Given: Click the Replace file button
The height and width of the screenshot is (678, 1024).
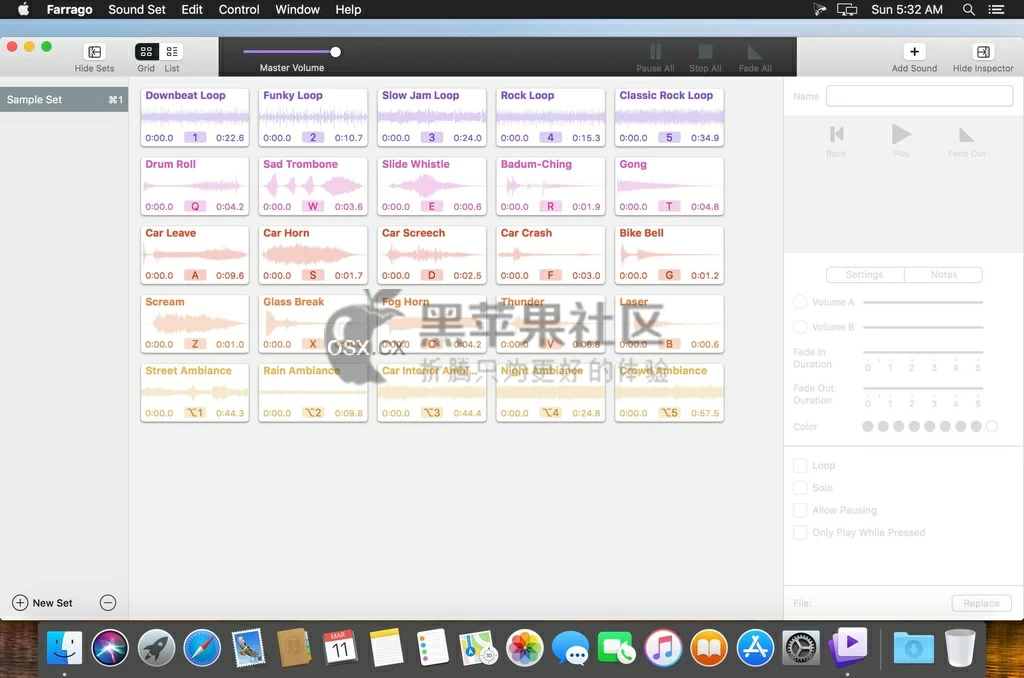Looking at the screenshot, I should pos(982,603).
